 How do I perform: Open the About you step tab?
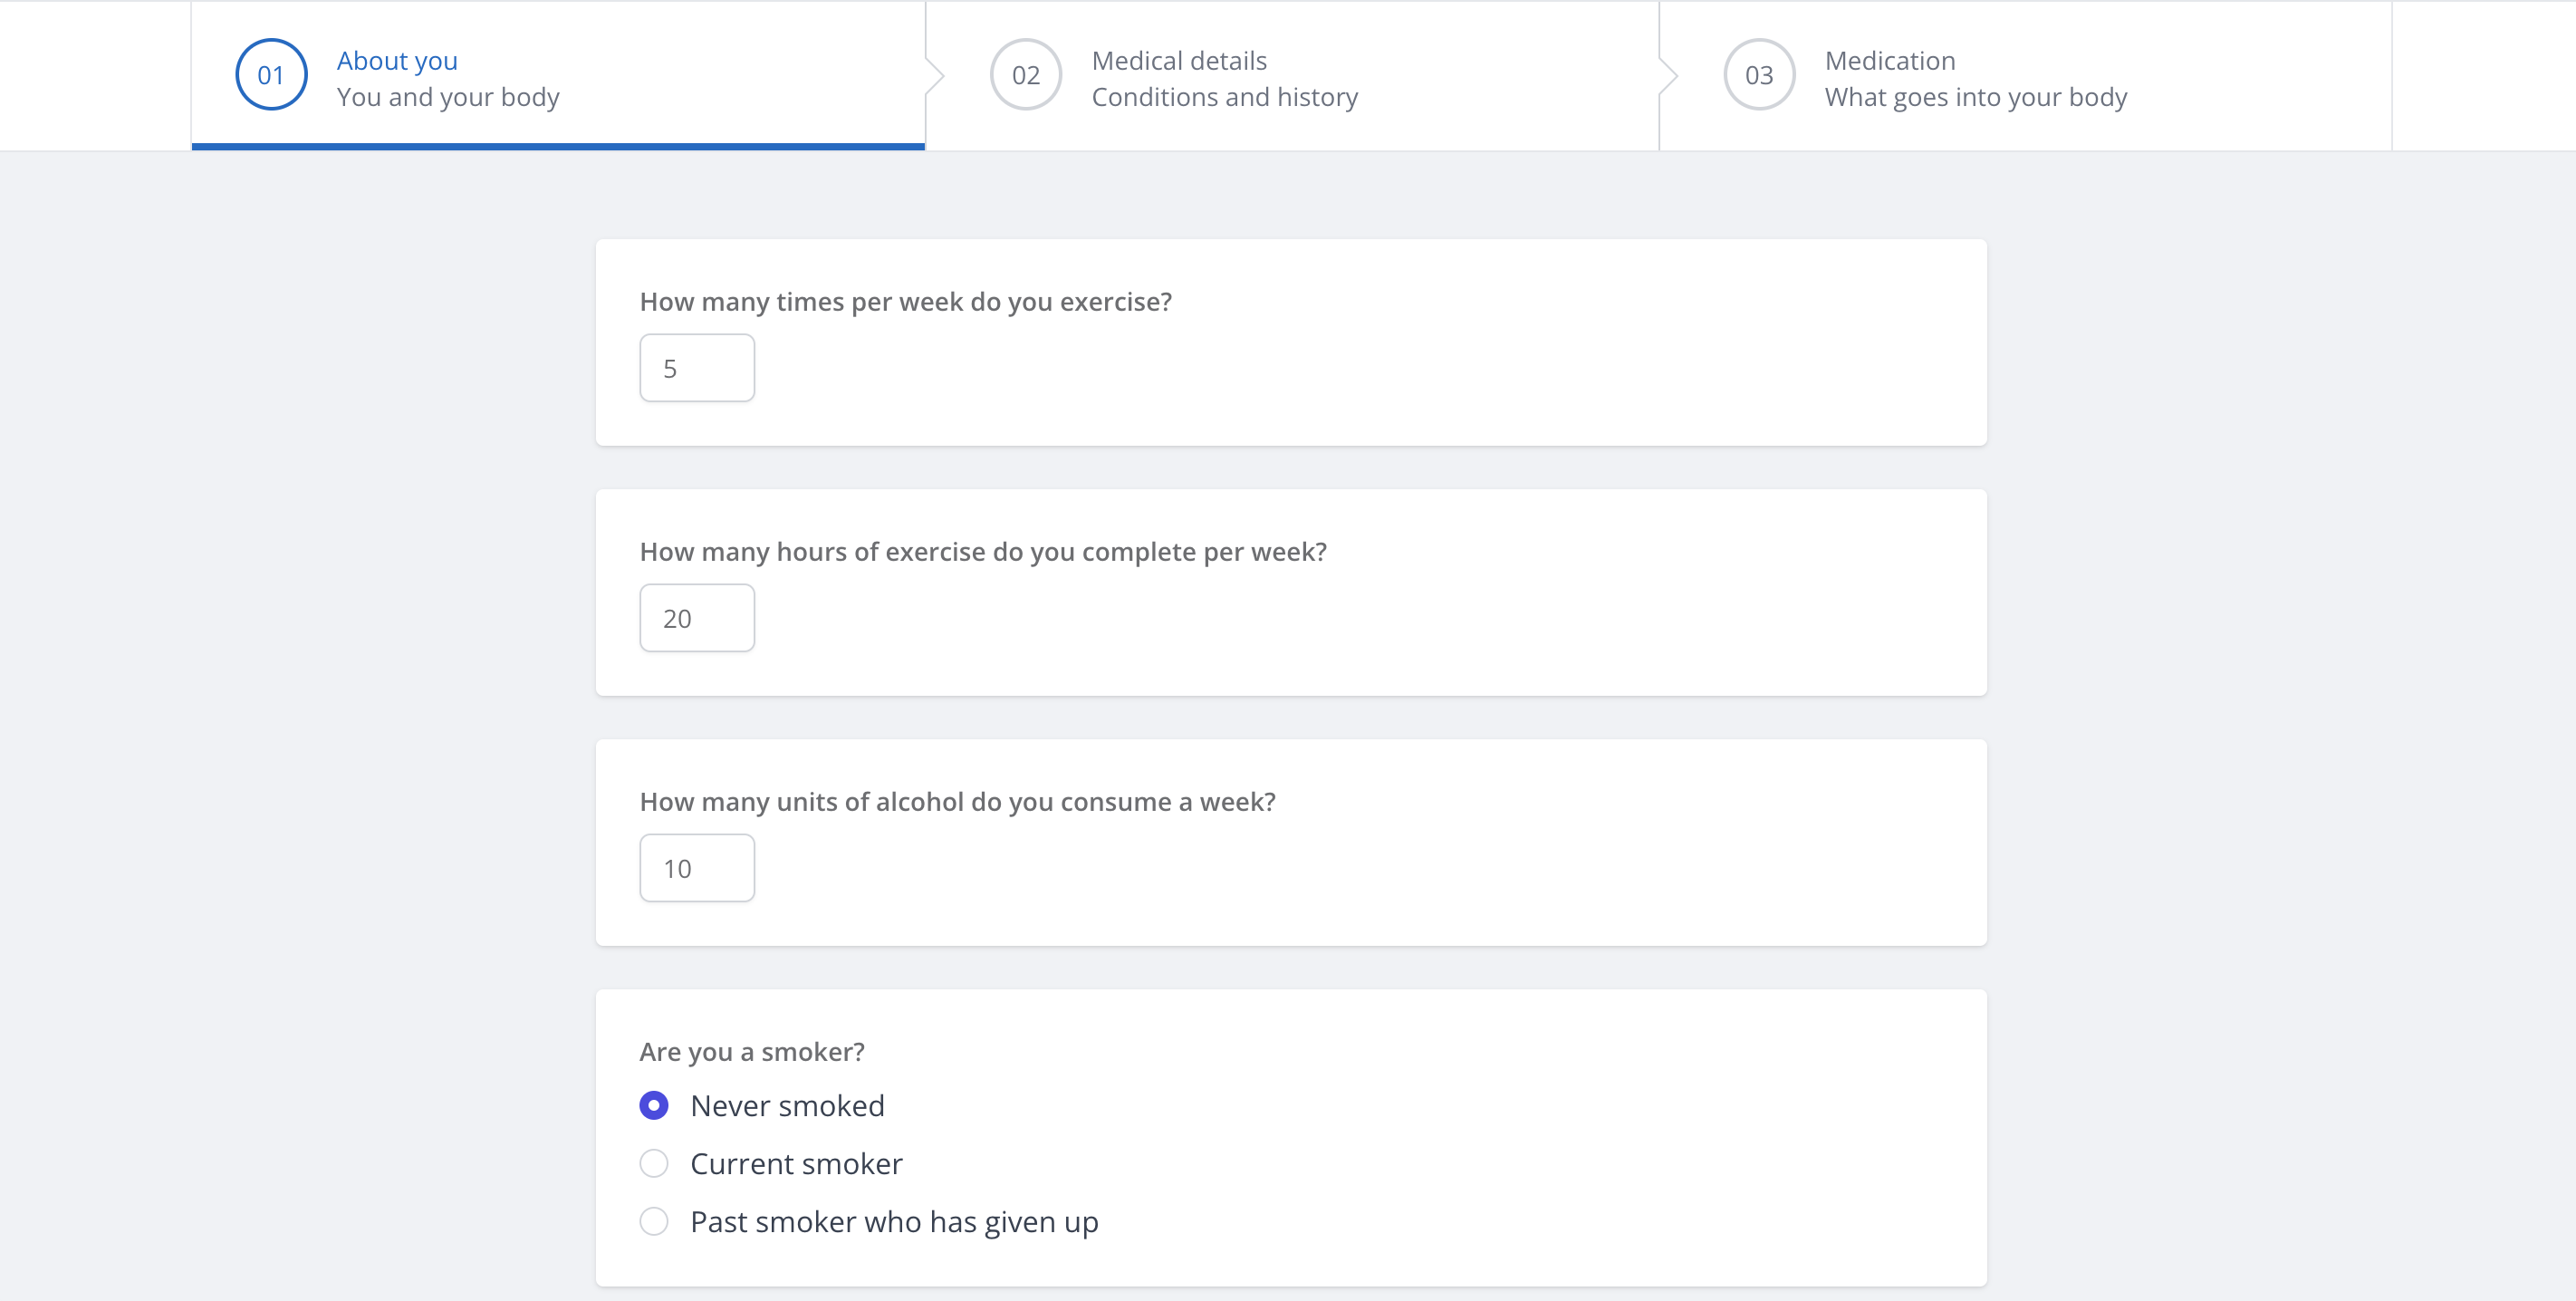point(558,75)
